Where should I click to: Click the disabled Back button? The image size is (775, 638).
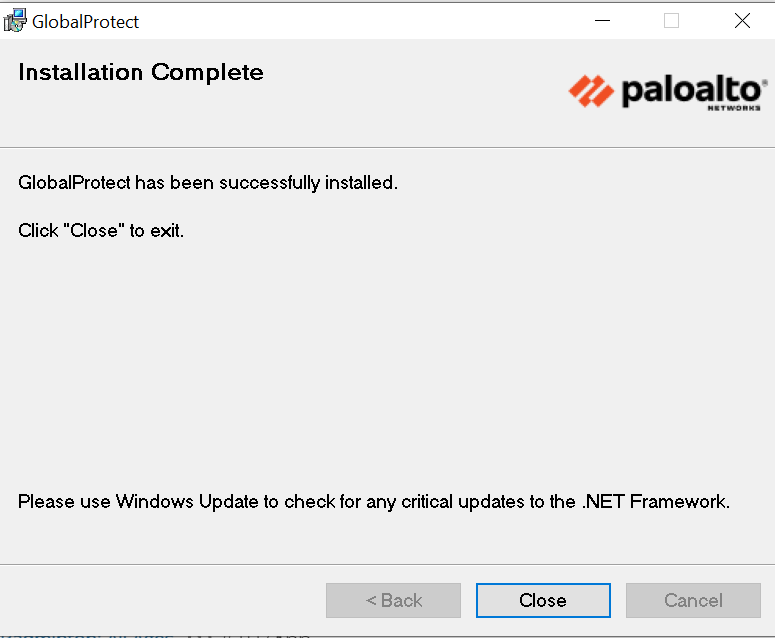coord(393,600)
